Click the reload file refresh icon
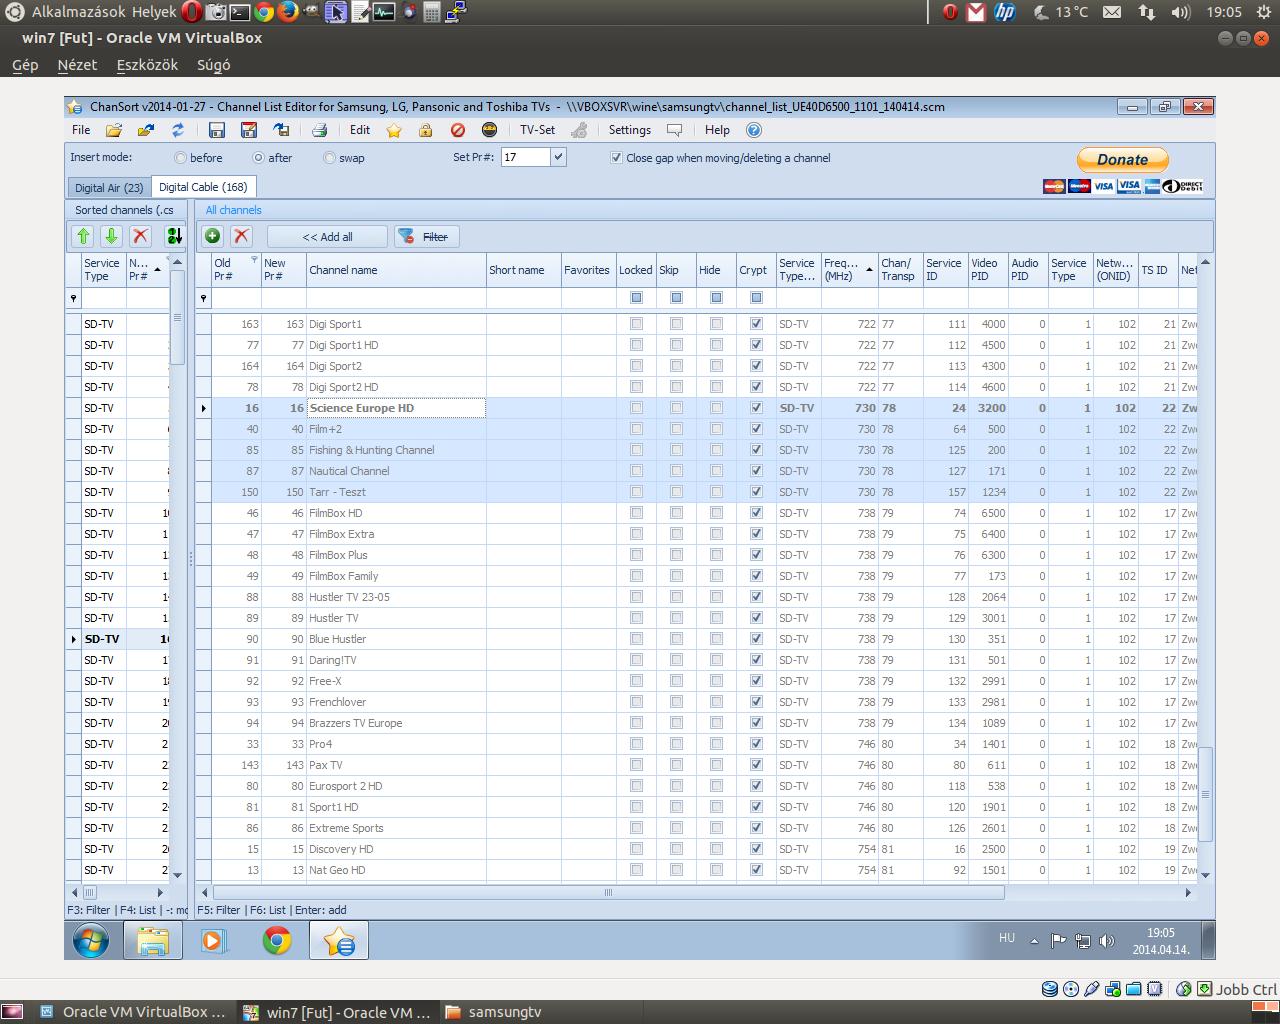1280x1024 pixels. (178, 130)
